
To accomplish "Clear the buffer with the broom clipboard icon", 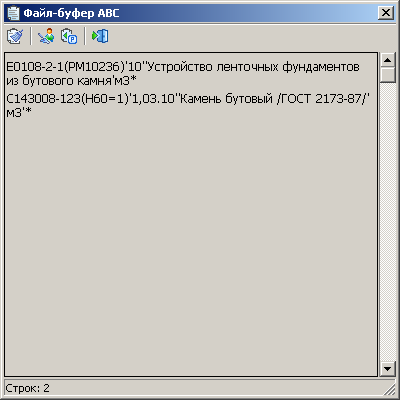I will [15, 36].
